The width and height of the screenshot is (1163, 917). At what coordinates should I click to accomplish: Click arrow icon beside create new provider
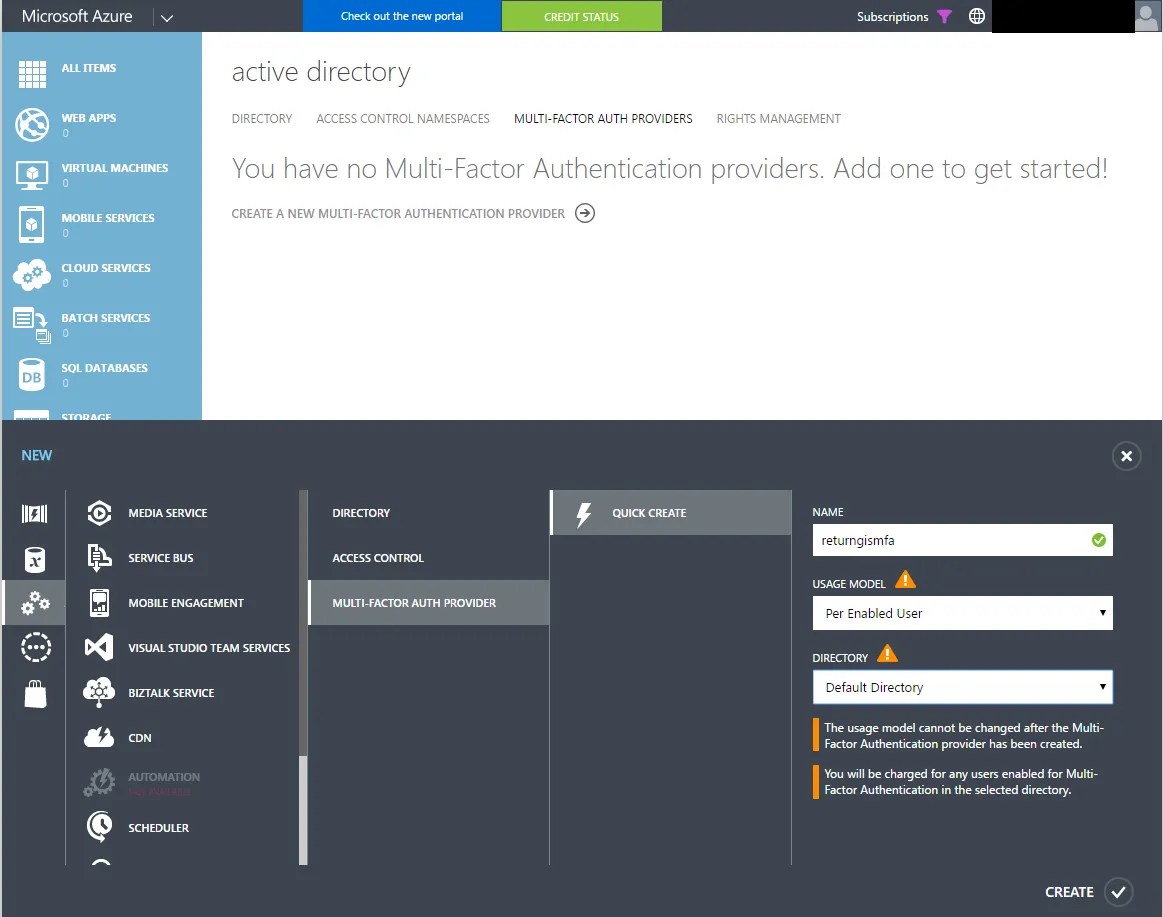point(585,214)
